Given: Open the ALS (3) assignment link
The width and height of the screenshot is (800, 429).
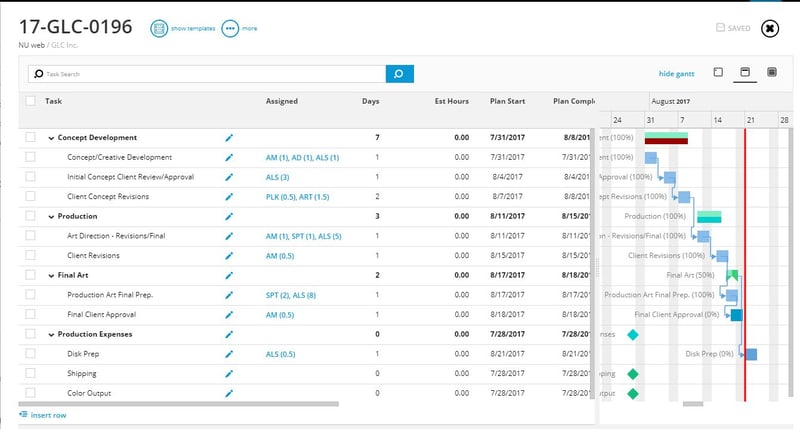Looking at the screenshot, I should coord(277,177).
